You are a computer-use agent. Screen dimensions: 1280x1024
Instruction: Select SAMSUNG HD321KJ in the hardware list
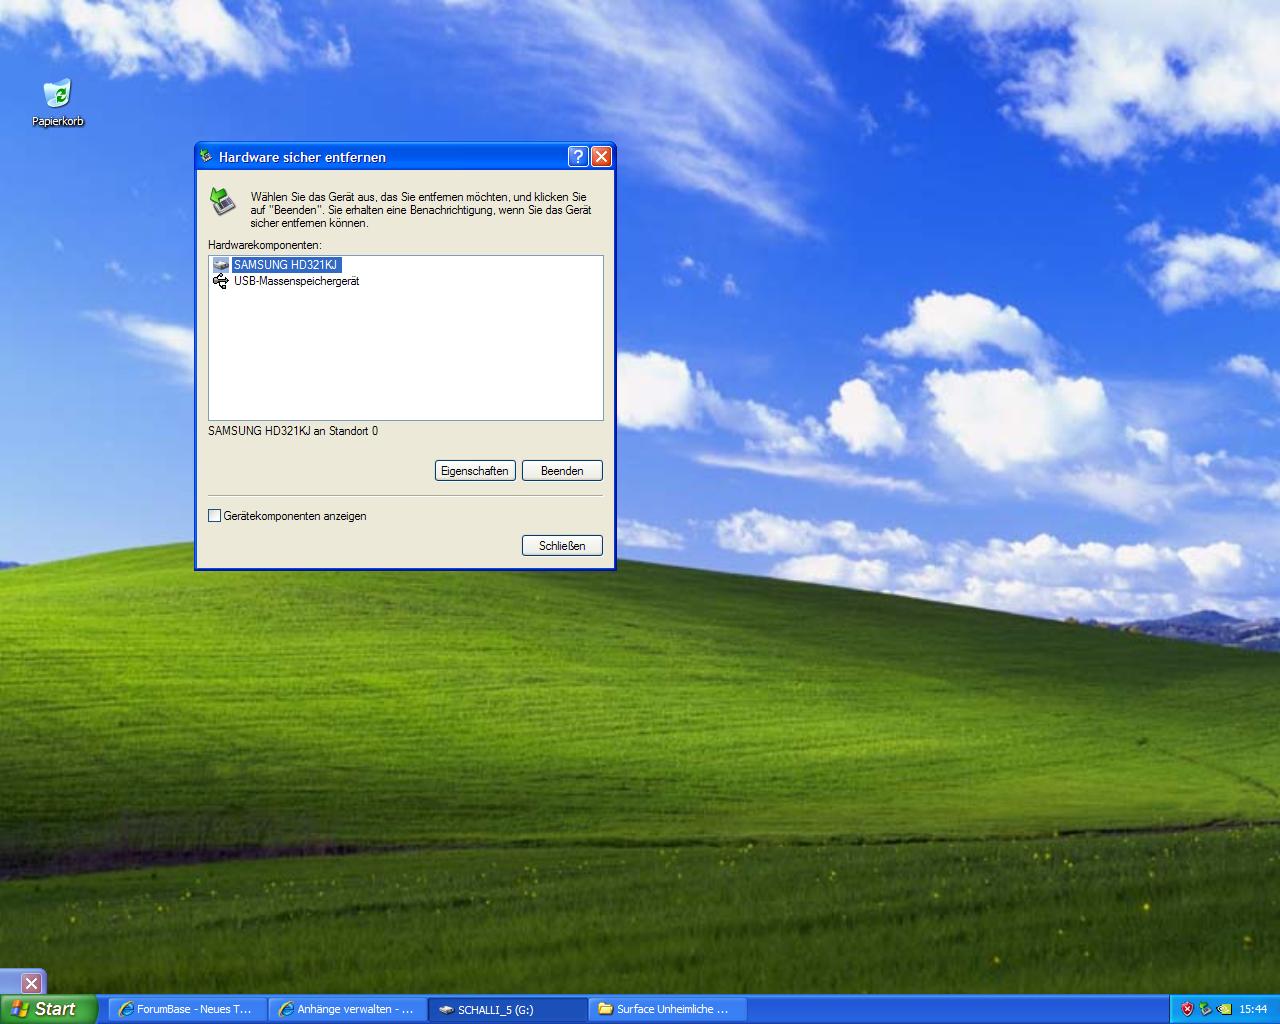coord(286,265)
